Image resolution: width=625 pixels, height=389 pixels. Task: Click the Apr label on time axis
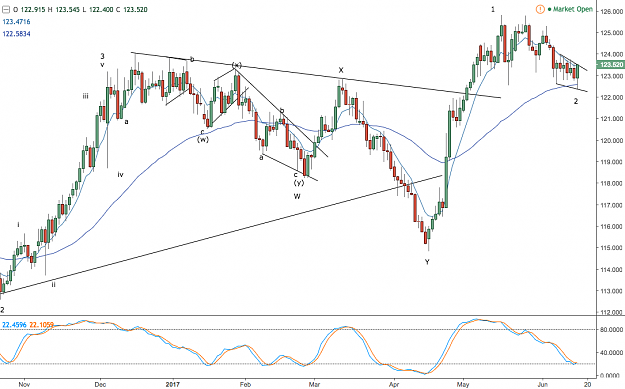[394, 384]
